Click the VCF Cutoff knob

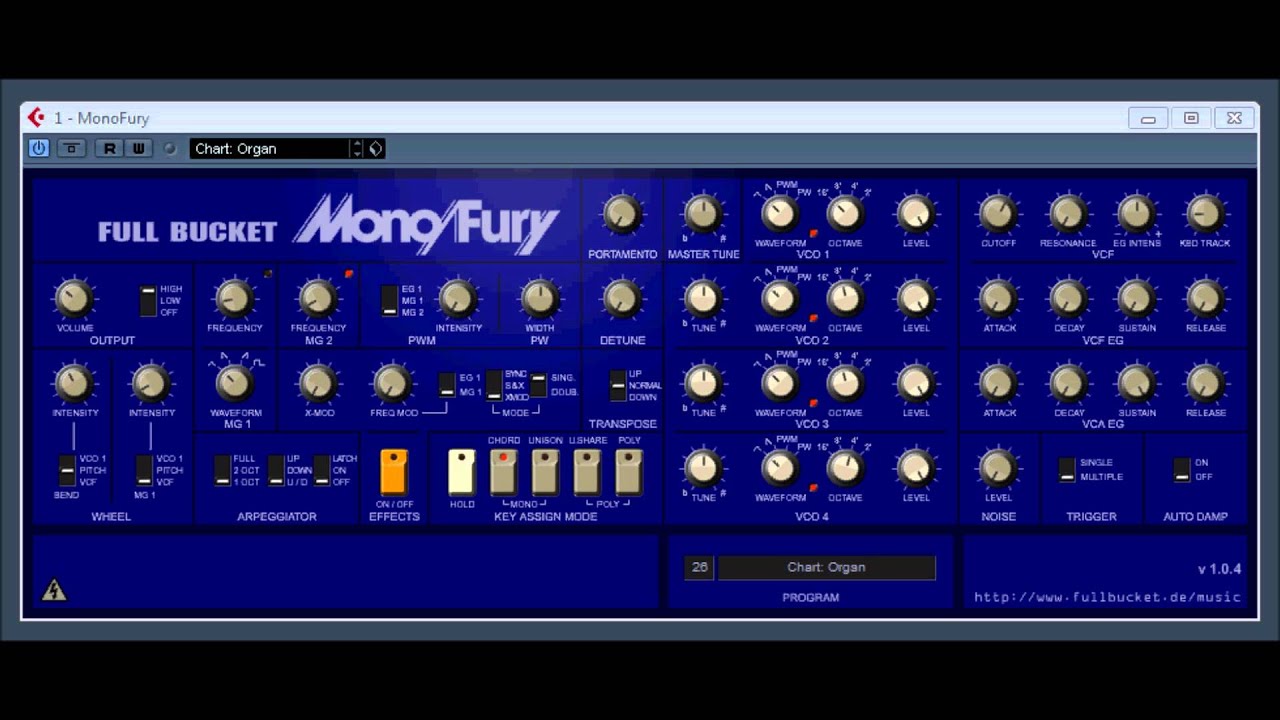point(997,213)
